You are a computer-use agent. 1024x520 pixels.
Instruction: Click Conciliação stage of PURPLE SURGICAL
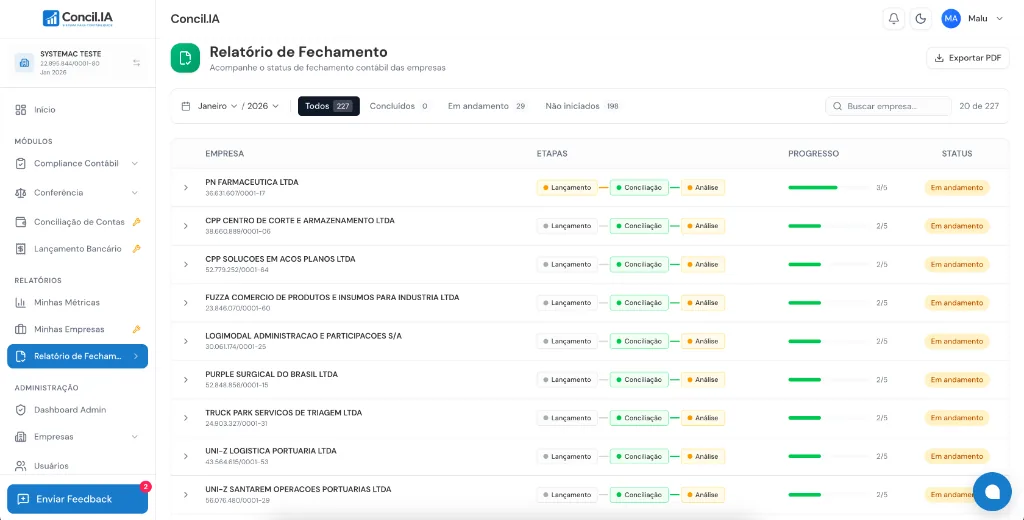click(639, 380)
